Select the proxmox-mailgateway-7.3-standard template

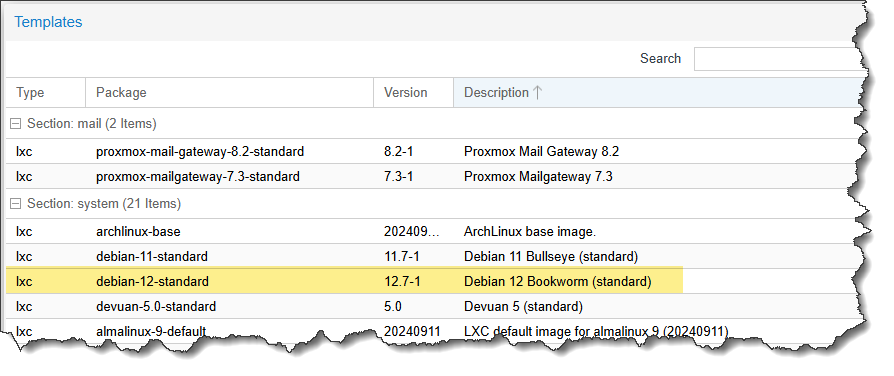click(433, 177)
